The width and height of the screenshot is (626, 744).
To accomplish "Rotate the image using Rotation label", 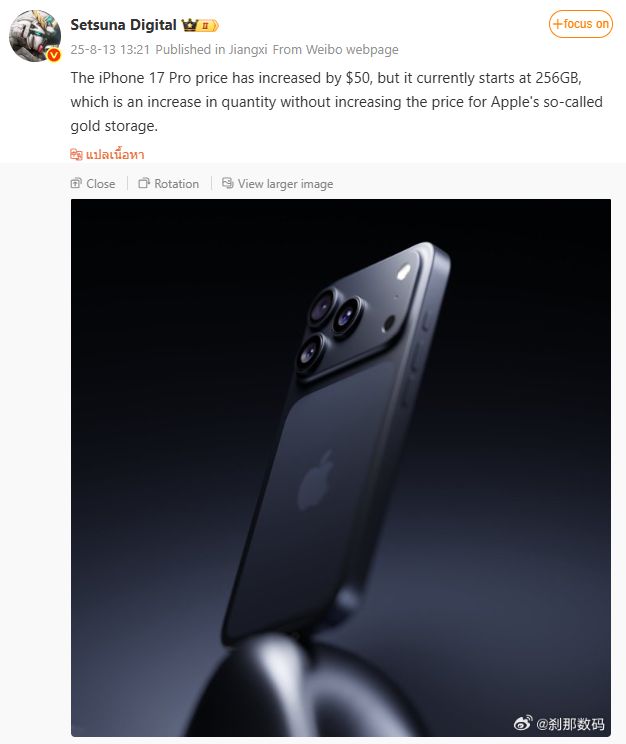I will point(177,184).
